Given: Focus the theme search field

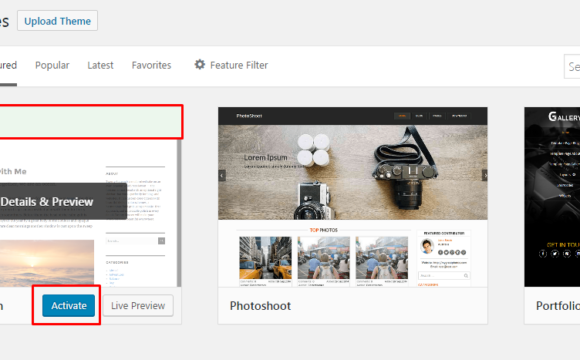Looking at the screenshot, I should click(x=572, y=67).
